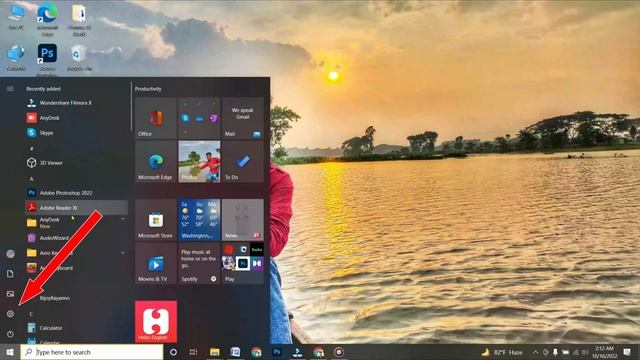Viewport: 640px width, 360px height.
Task: Expand the AnyDesk folder chevron
Action: click(x=122, y=220)
